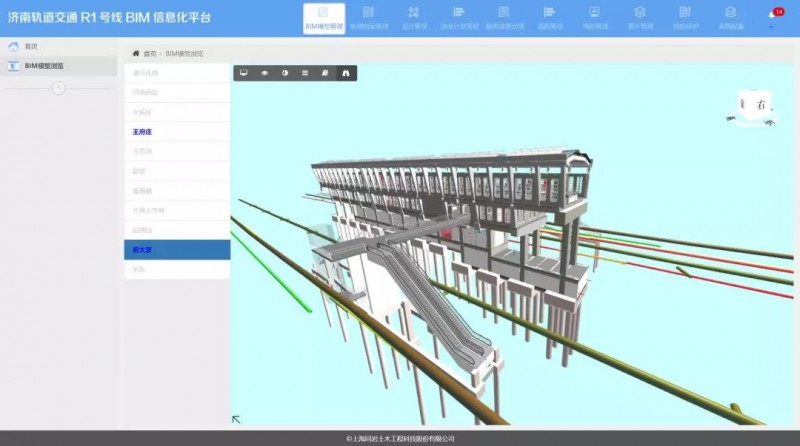Click the 首页 home icon in left sidebar
This screenshot has width=800, height=446.
[x=14, y=47]
